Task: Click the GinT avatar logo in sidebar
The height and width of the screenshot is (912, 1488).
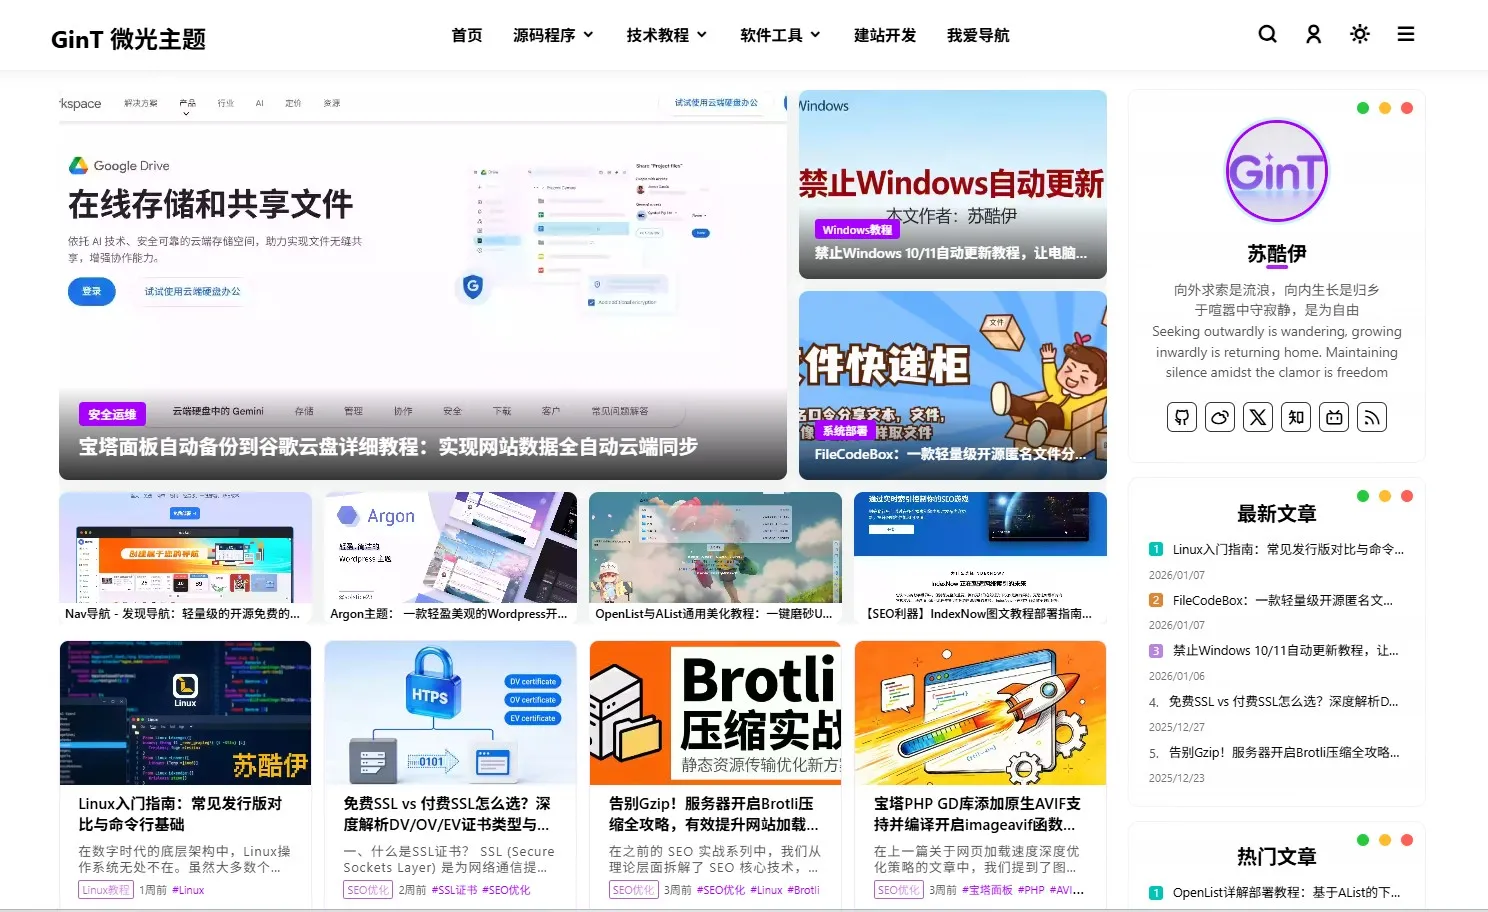Action: pyautogui.click(x=1277, y=171)
